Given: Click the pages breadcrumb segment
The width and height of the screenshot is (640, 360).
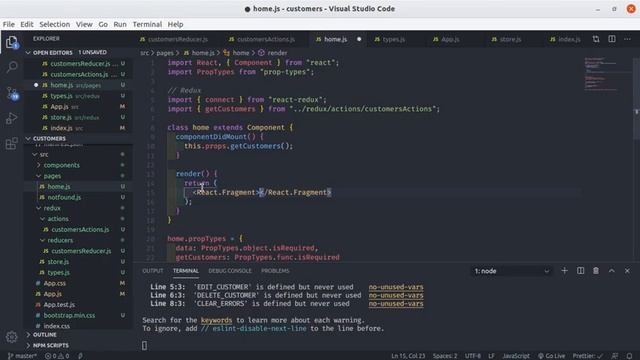Looking at the screenshot, I should pos(165,53).
